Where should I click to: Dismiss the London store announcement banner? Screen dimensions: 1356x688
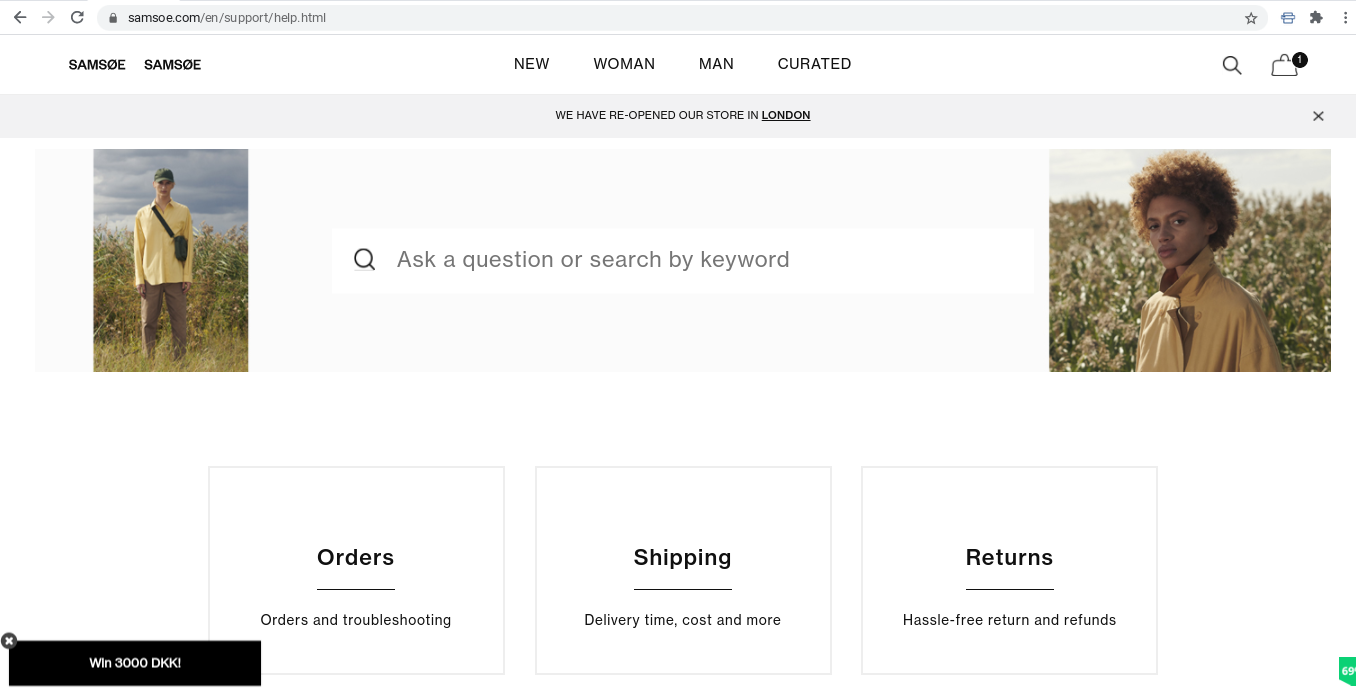click(x=1318, y=116)
